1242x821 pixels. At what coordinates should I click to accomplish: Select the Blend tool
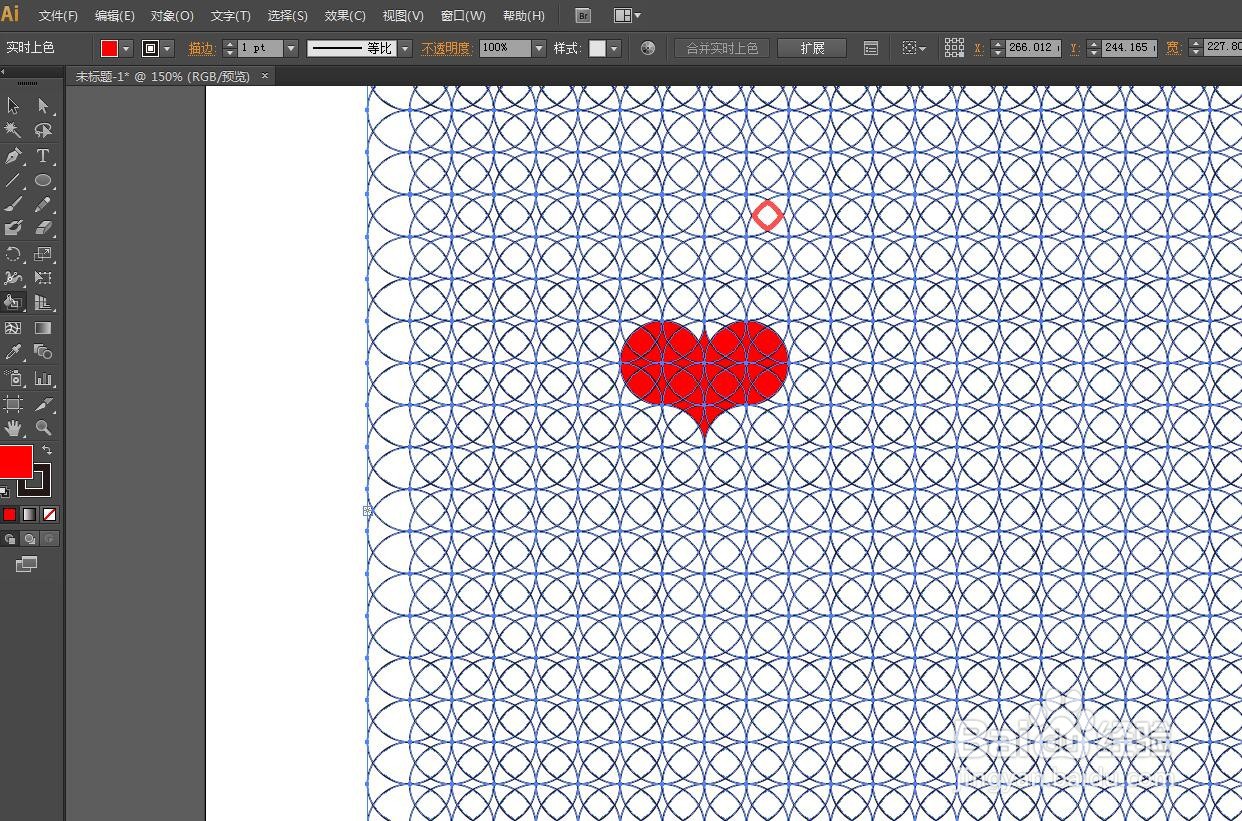point(43,352)
